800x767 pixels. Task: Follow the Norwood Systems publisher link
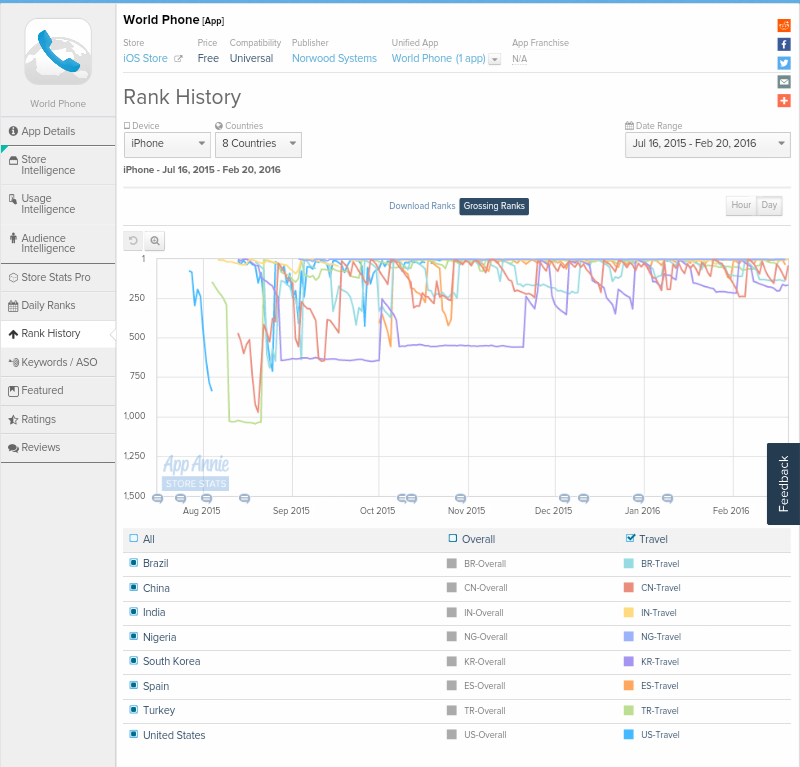point(334,58)
